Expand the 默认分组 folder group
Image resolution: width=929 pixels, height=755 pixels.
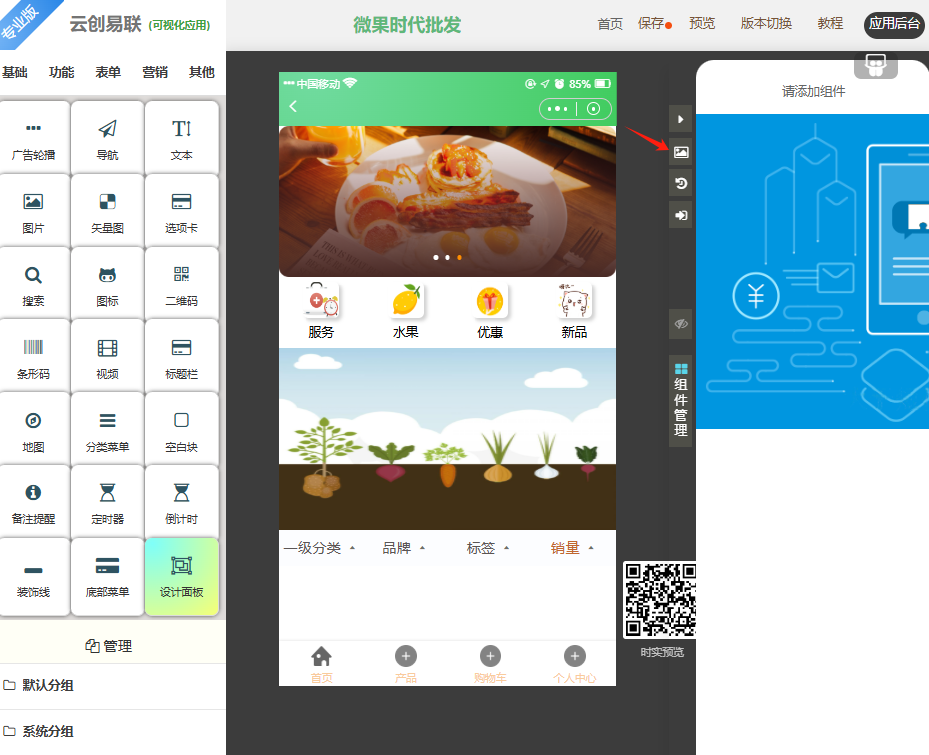click(48, 686)
